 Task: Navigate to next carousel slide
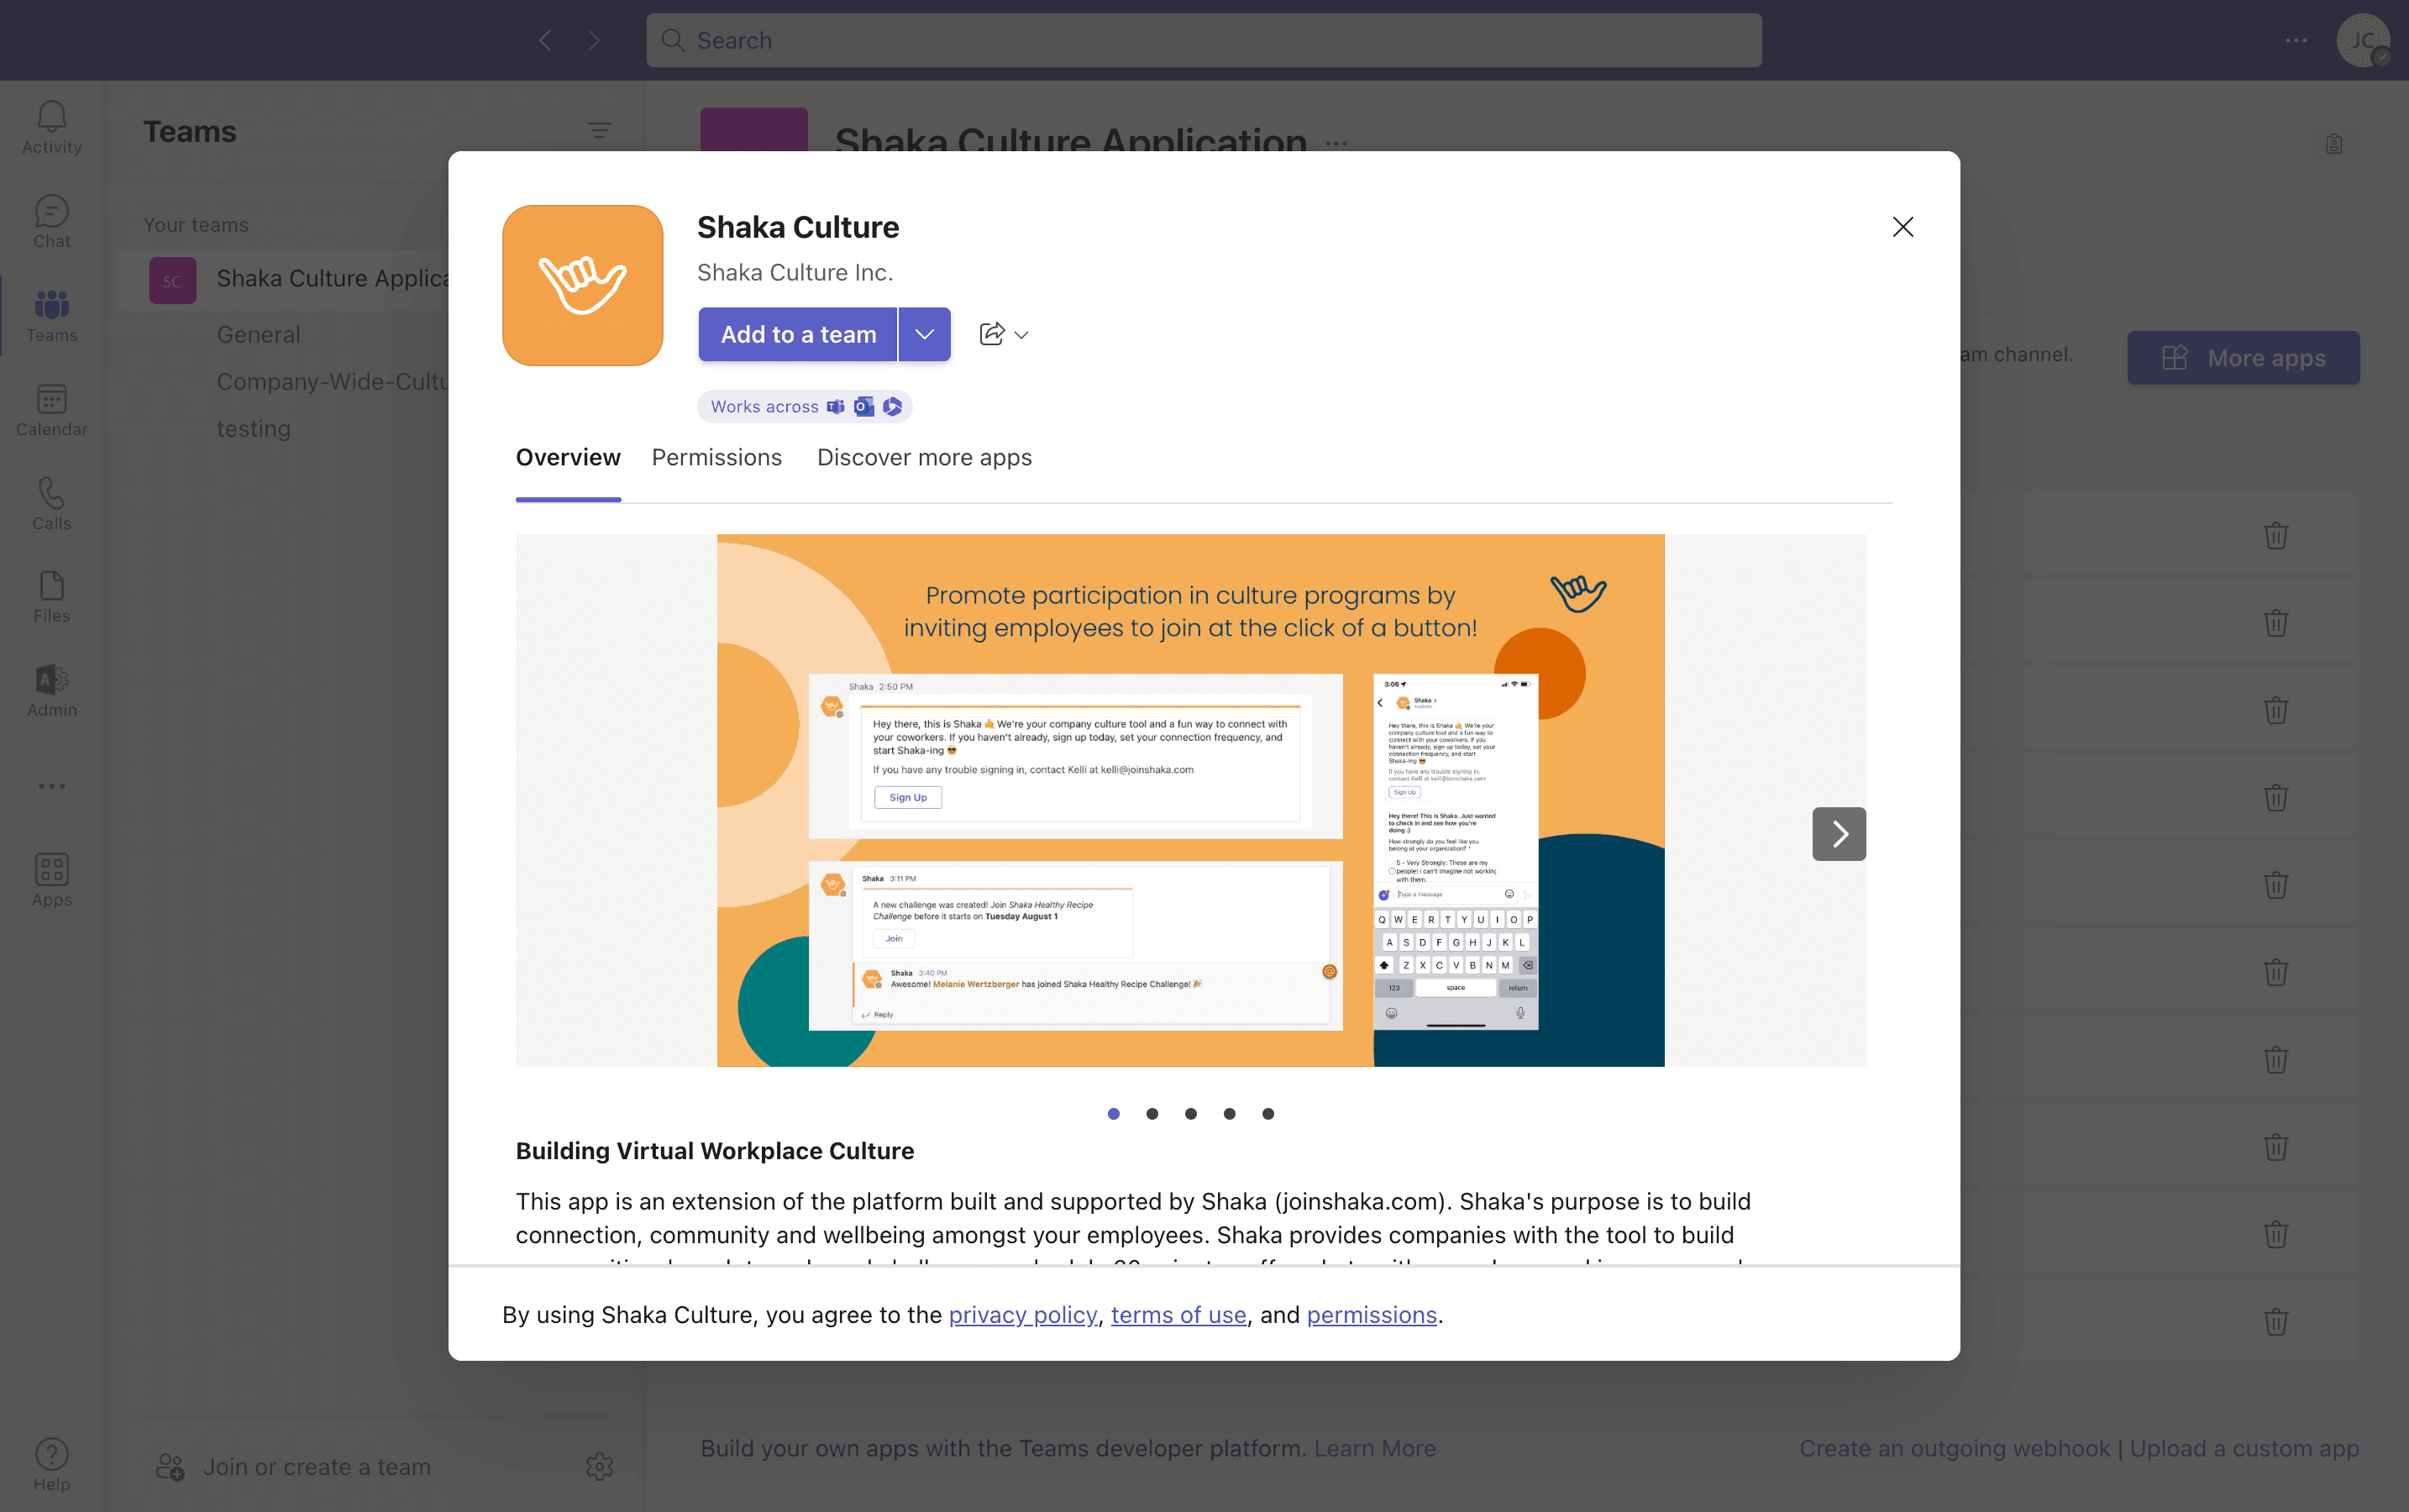click(1840, 831)
